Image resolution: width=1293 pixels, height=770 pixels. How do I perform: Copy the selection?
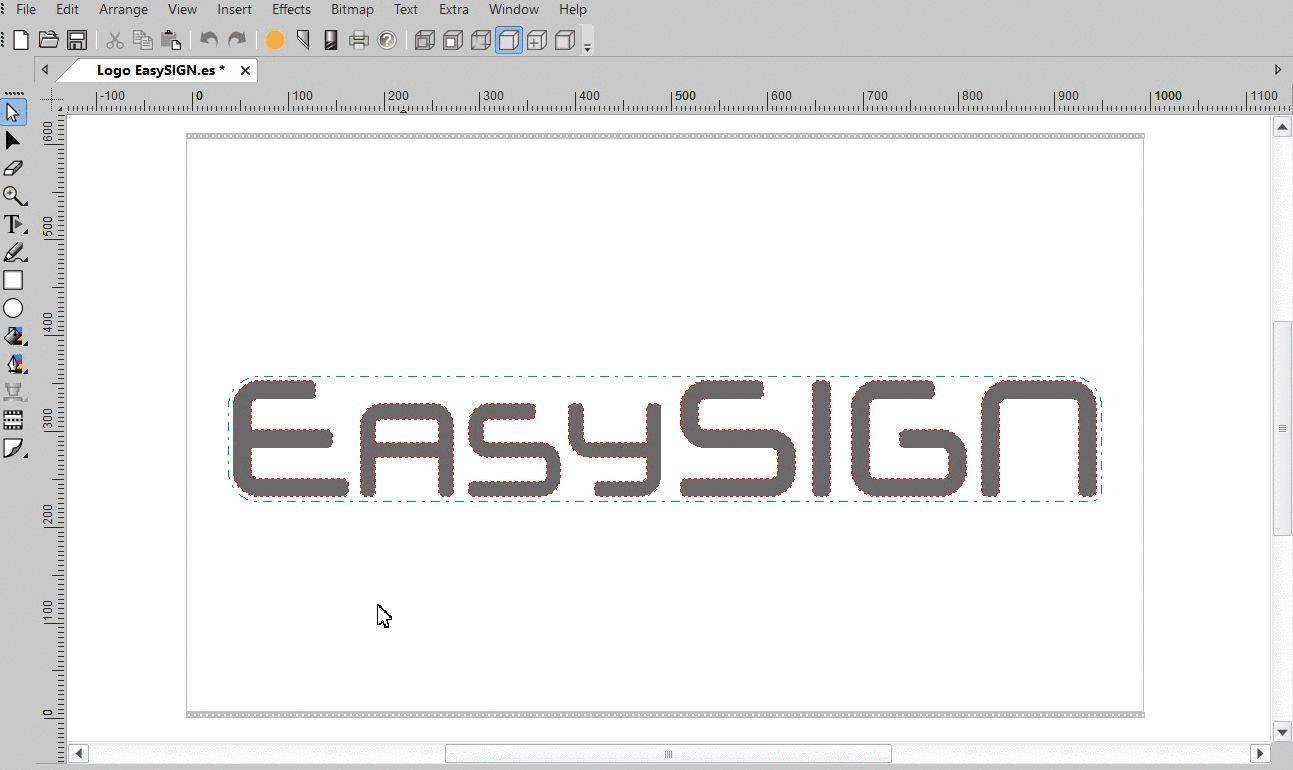pyautogui.click(x=143, y=40)
